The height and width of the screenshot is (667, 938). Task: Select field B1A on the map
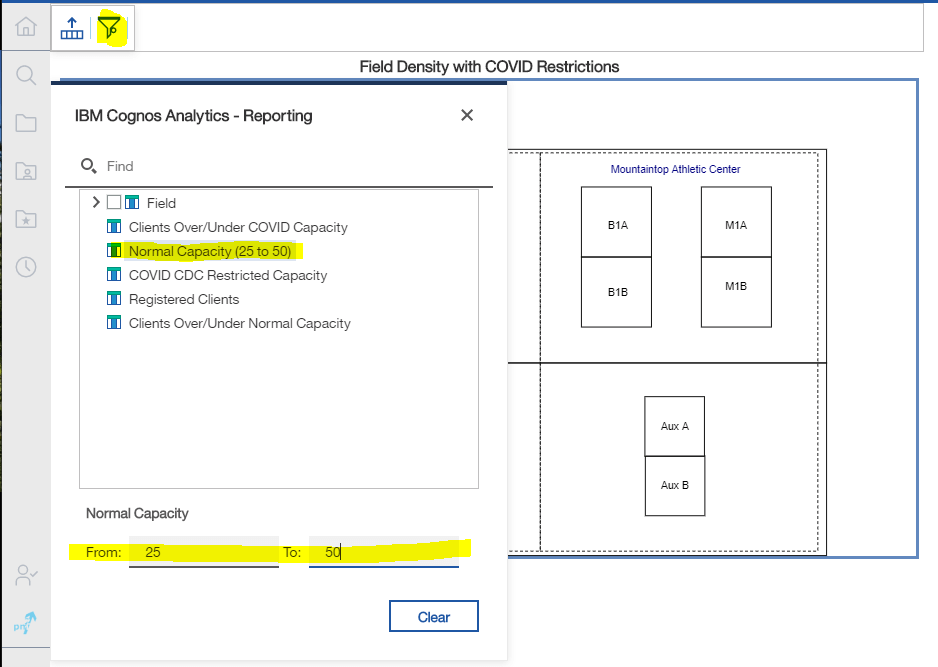tap(616, 222)
